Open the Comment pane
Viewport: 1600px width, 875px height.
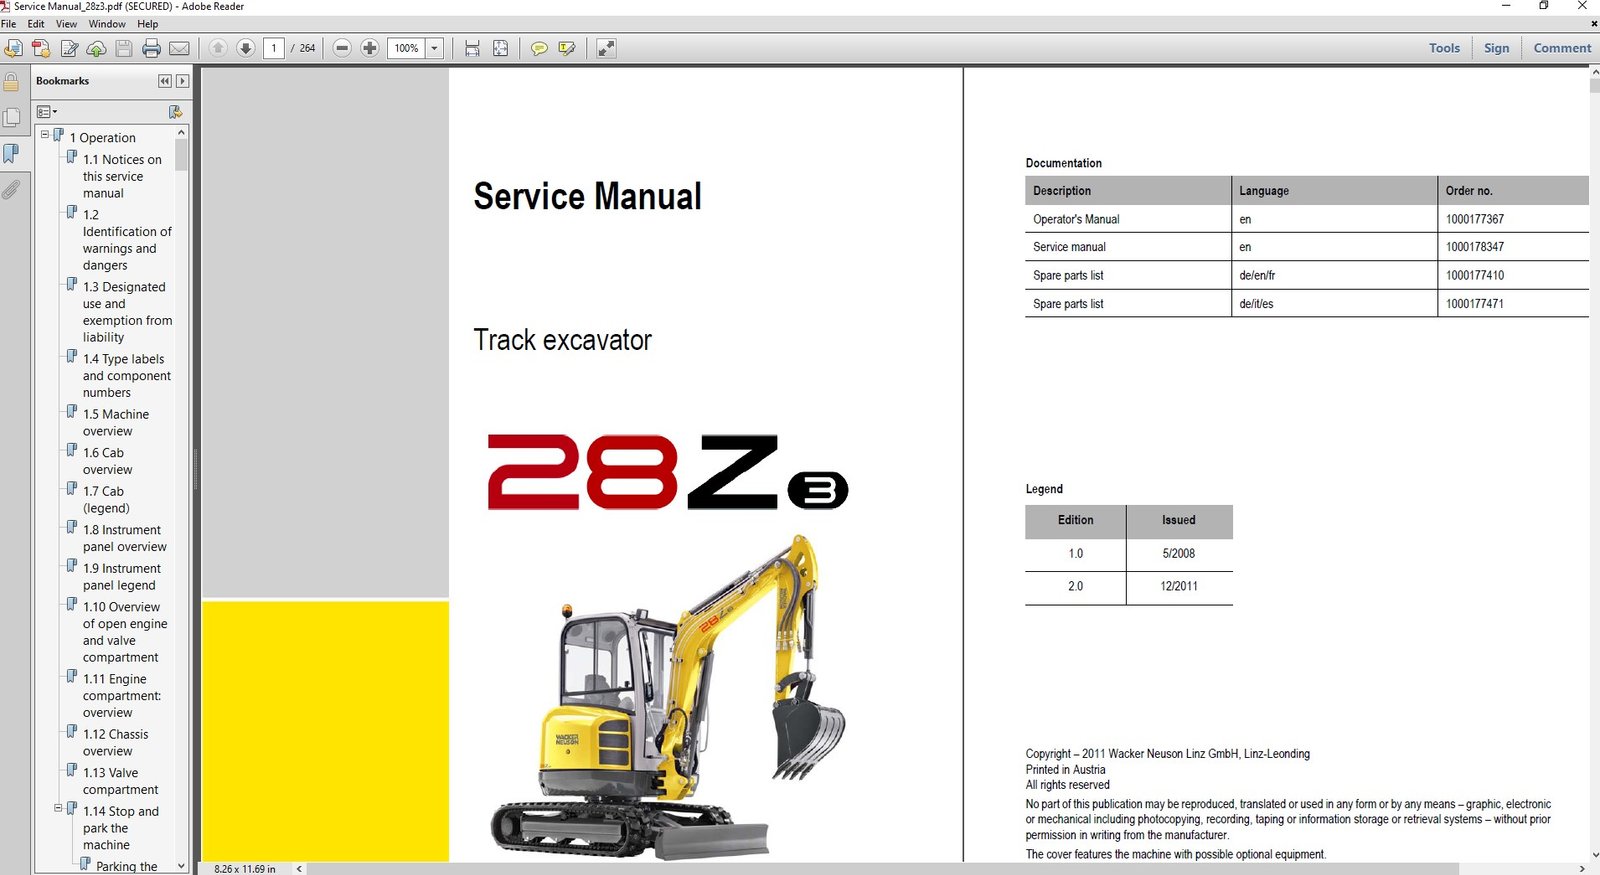(1561, 48)
